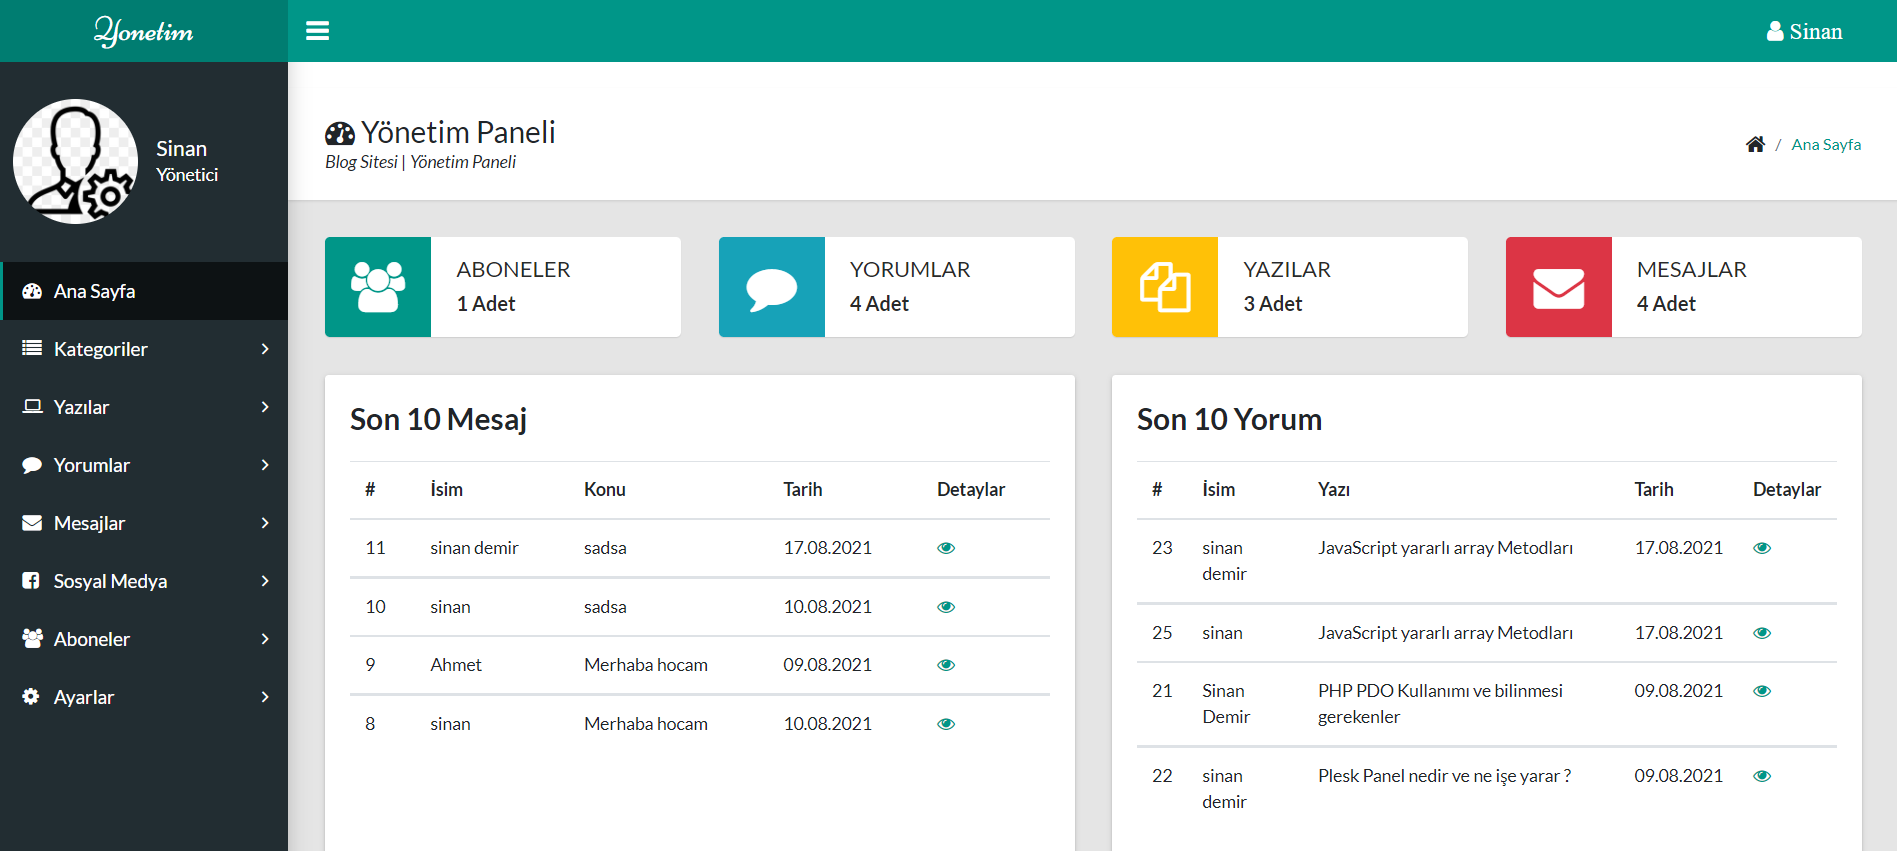This screenshot has height=851, width=1897.
Task: Click 'PHP PDO Kullanımı ve bilinmesi gerekenler'
Action: pos(1440,704)
